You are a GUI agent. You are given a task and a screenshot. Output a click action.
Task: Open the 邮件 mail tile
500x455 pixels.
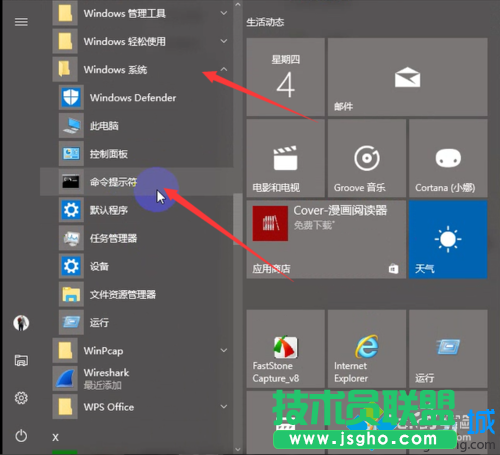[x=407, y=77]
